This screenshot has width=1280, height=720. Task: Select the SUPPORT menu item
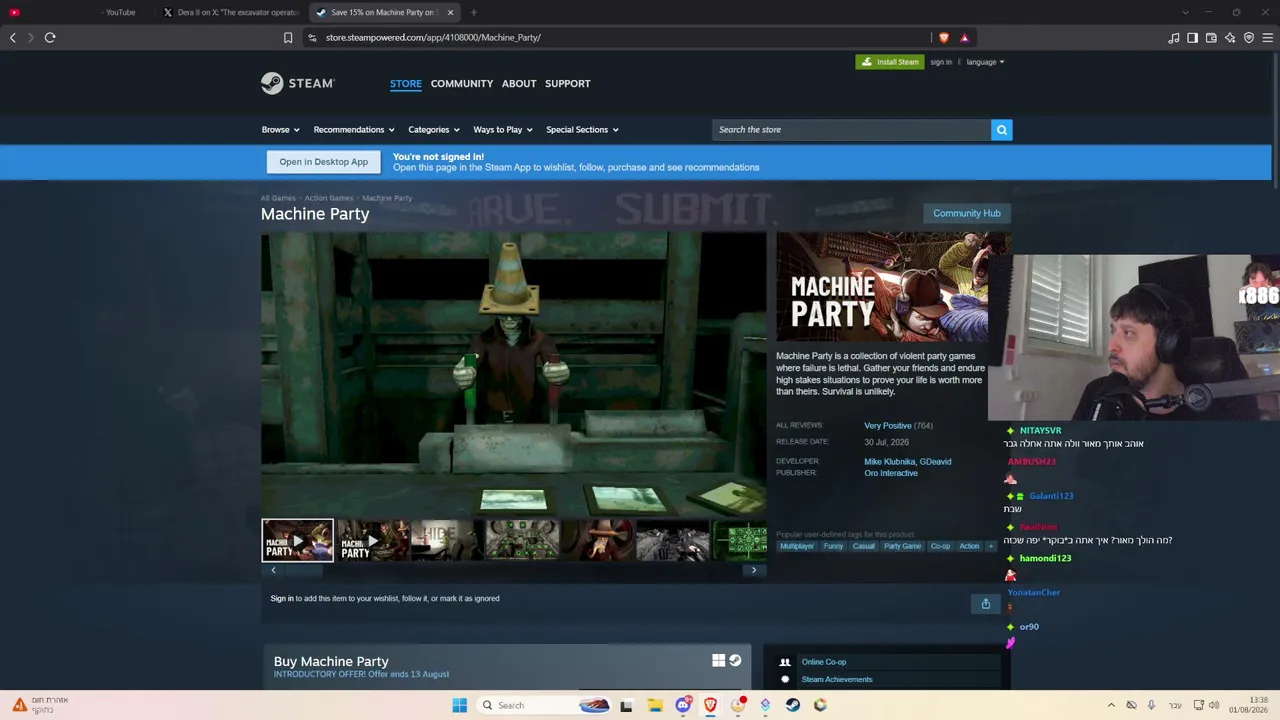[x=568, y=84]
